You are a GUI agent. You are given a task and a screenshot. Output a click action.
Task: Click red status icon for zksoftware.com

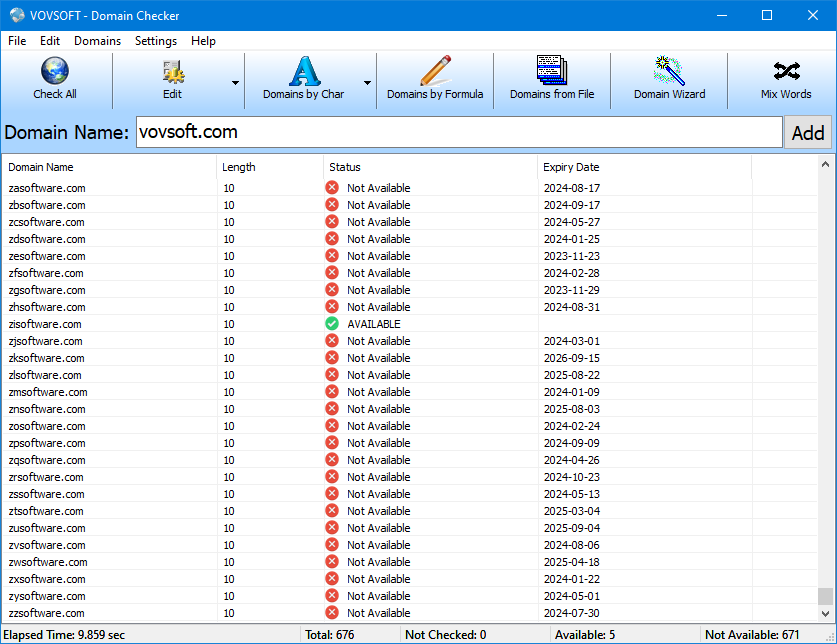click(332, 358)
